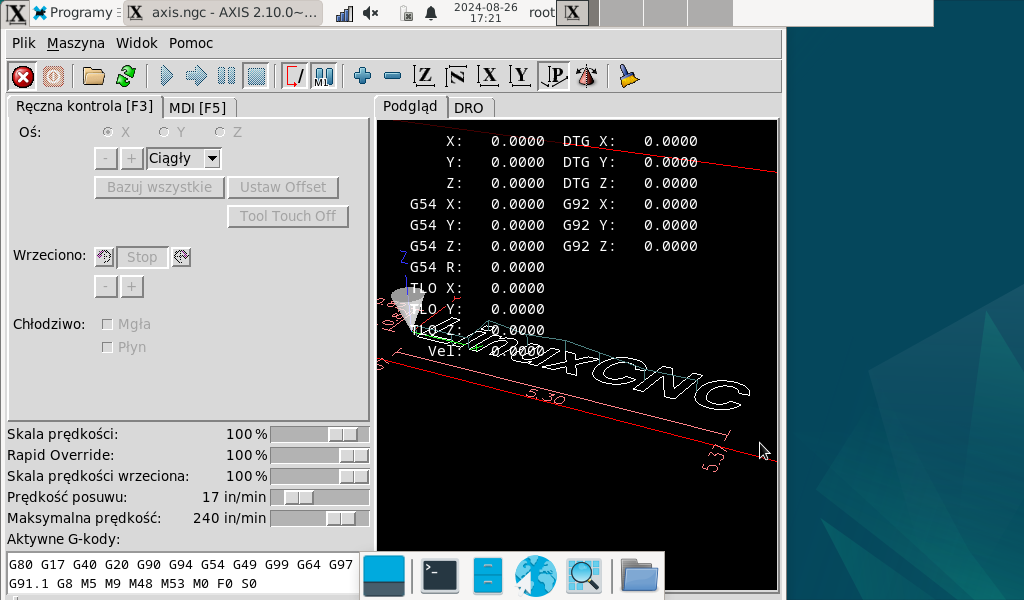Open the Plik menu
The height and width of the screenshot is (600, 1024).
(x=24, y=43)
